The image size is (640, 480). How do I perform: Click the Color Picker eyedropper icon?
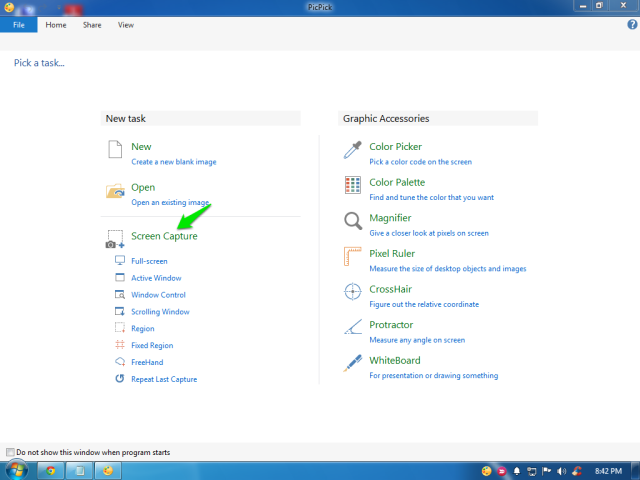[352, 150]
